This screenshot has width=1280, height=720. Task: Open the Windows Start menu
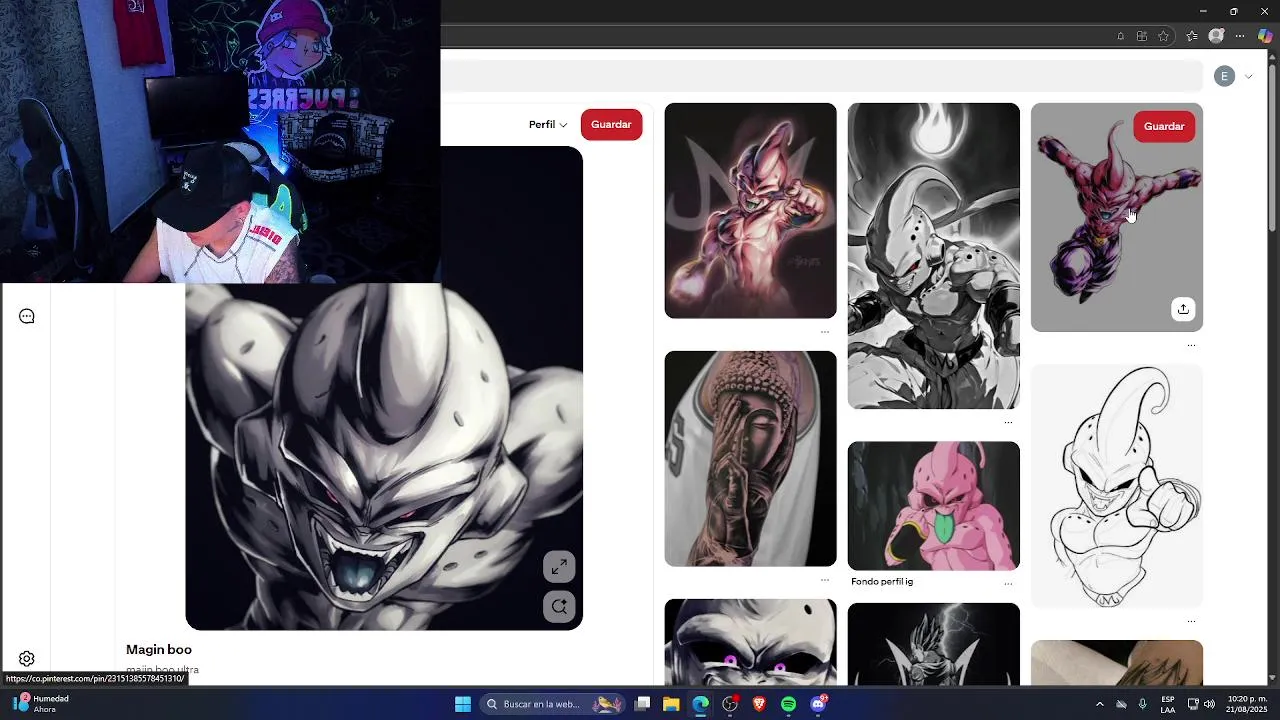coord(463,704)
